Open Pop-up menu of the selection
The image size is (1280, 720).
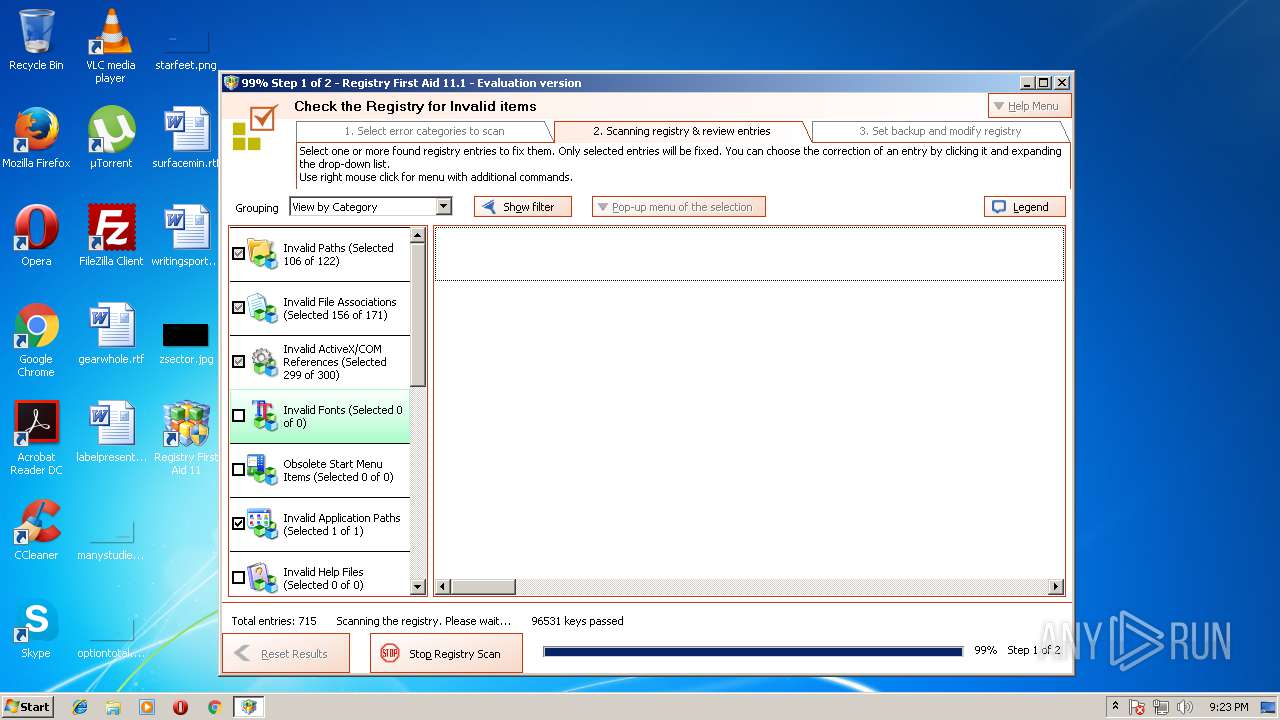(679, 207)
